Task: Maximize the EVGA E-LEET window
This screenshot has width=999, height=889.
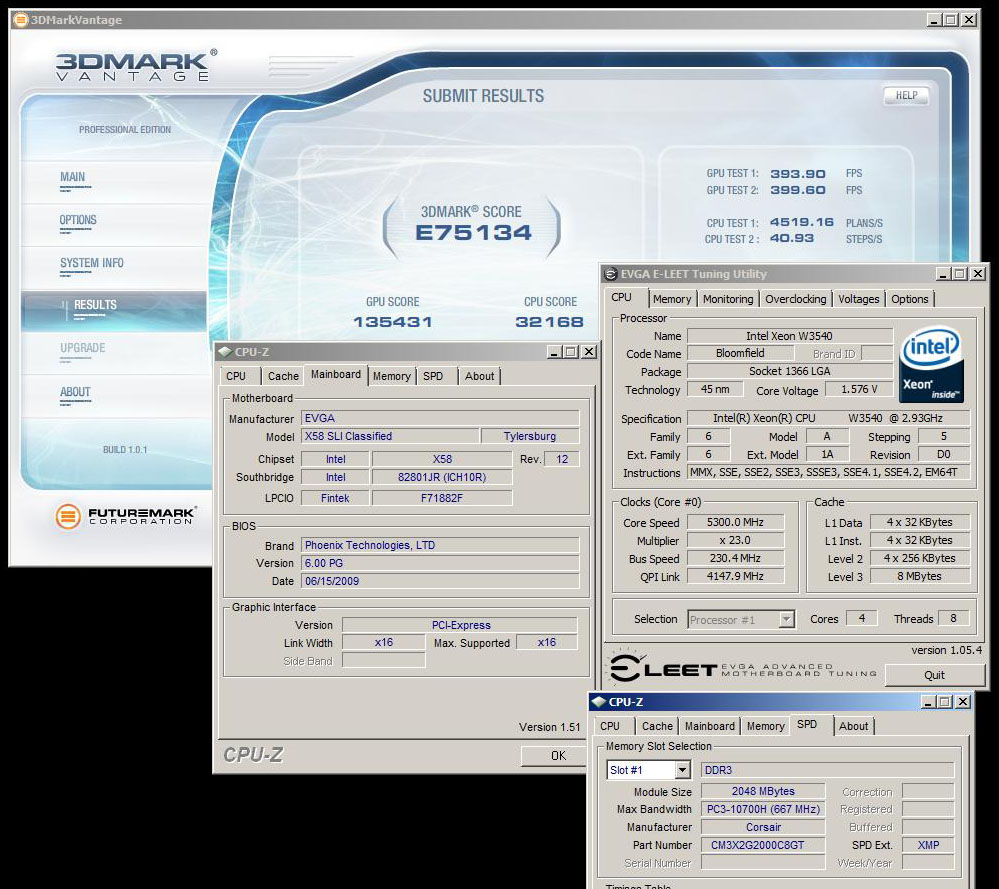Action: click(960, 274)
